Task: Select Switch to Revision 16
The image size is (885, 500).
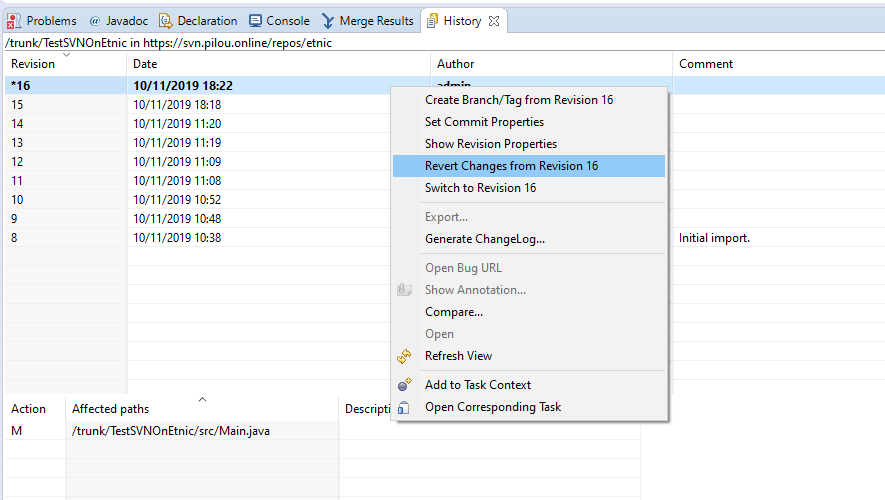Action: pyautogui.click(x=480, y=188)
